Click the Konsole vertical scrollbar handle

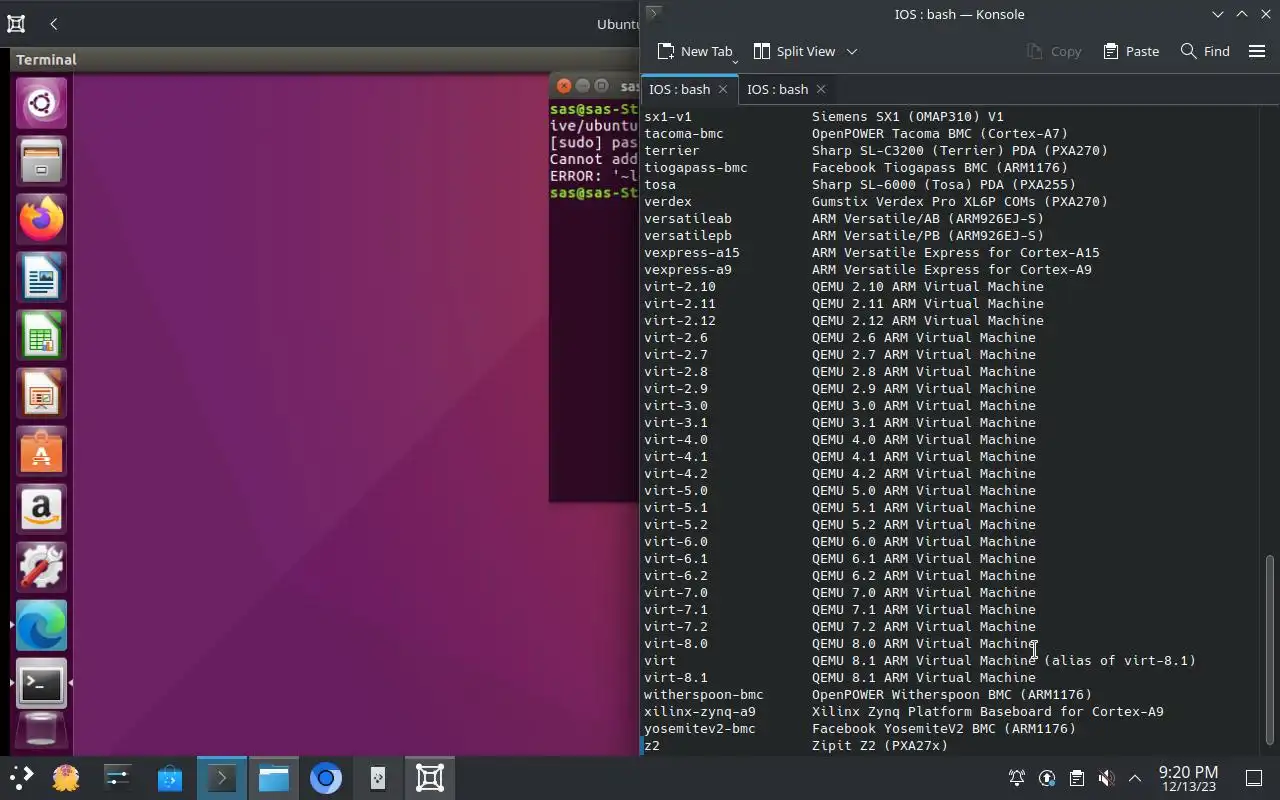click(x=1271, y=650)
